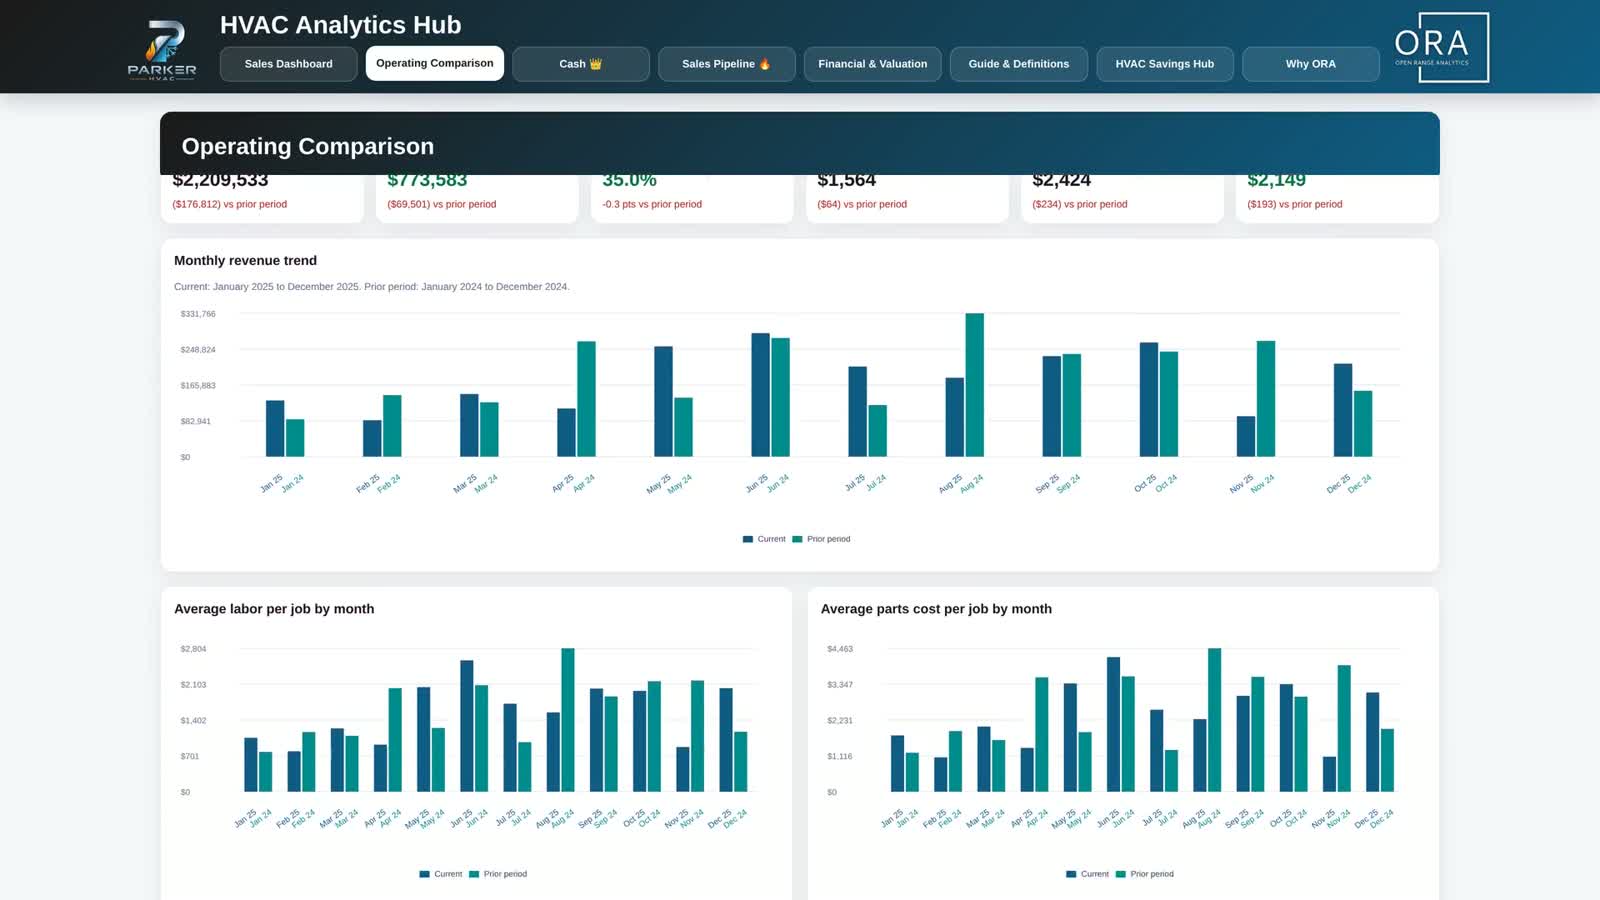The height and width of the screenshot is (900, 1600).
Task: Click the Aug 24 bar in Monthly revenue trend
Action: click(974, 385)
